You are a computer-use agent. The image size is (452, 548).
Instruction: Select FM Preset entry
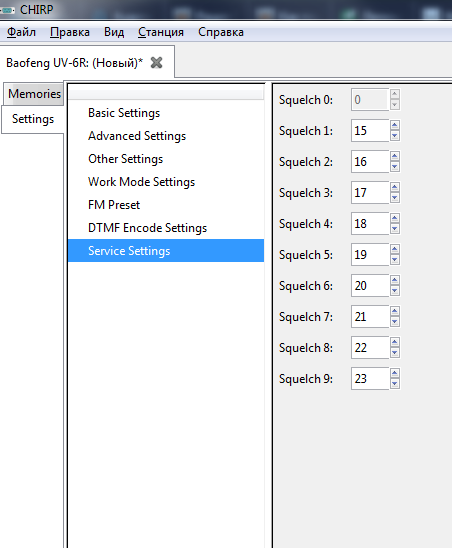coord(114,205)
